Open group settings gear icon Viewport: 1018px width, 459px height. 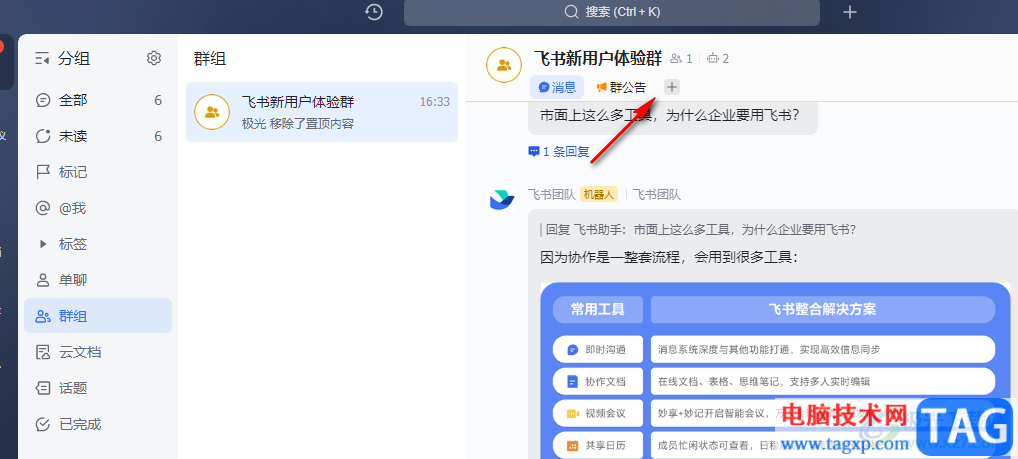[154, 58]
